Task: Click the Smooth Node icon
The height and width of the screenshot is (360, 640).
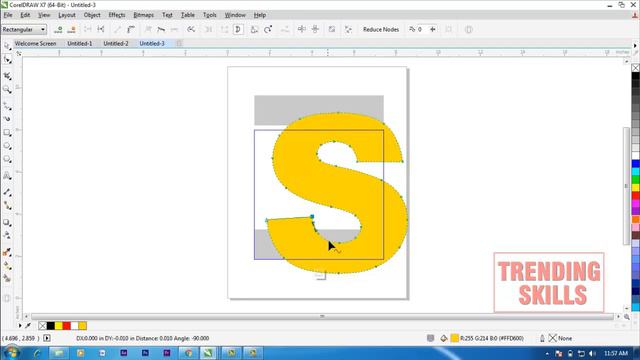Action: click(161, 29)
